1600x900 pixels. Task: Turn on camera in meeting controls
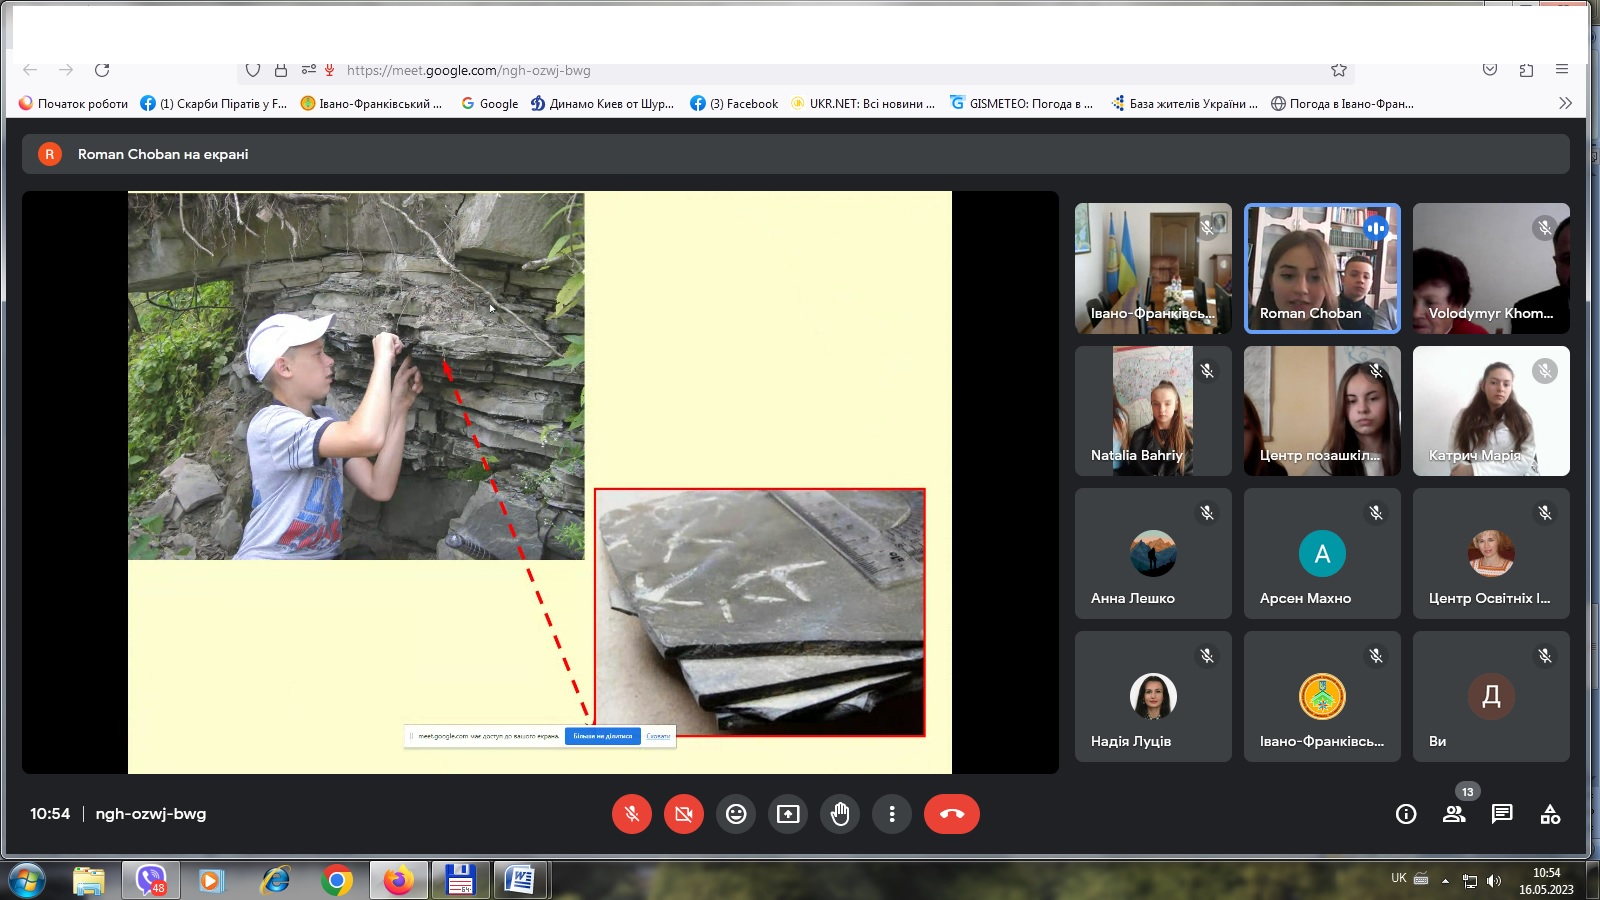pyautogui.click(x=684, y=814)
